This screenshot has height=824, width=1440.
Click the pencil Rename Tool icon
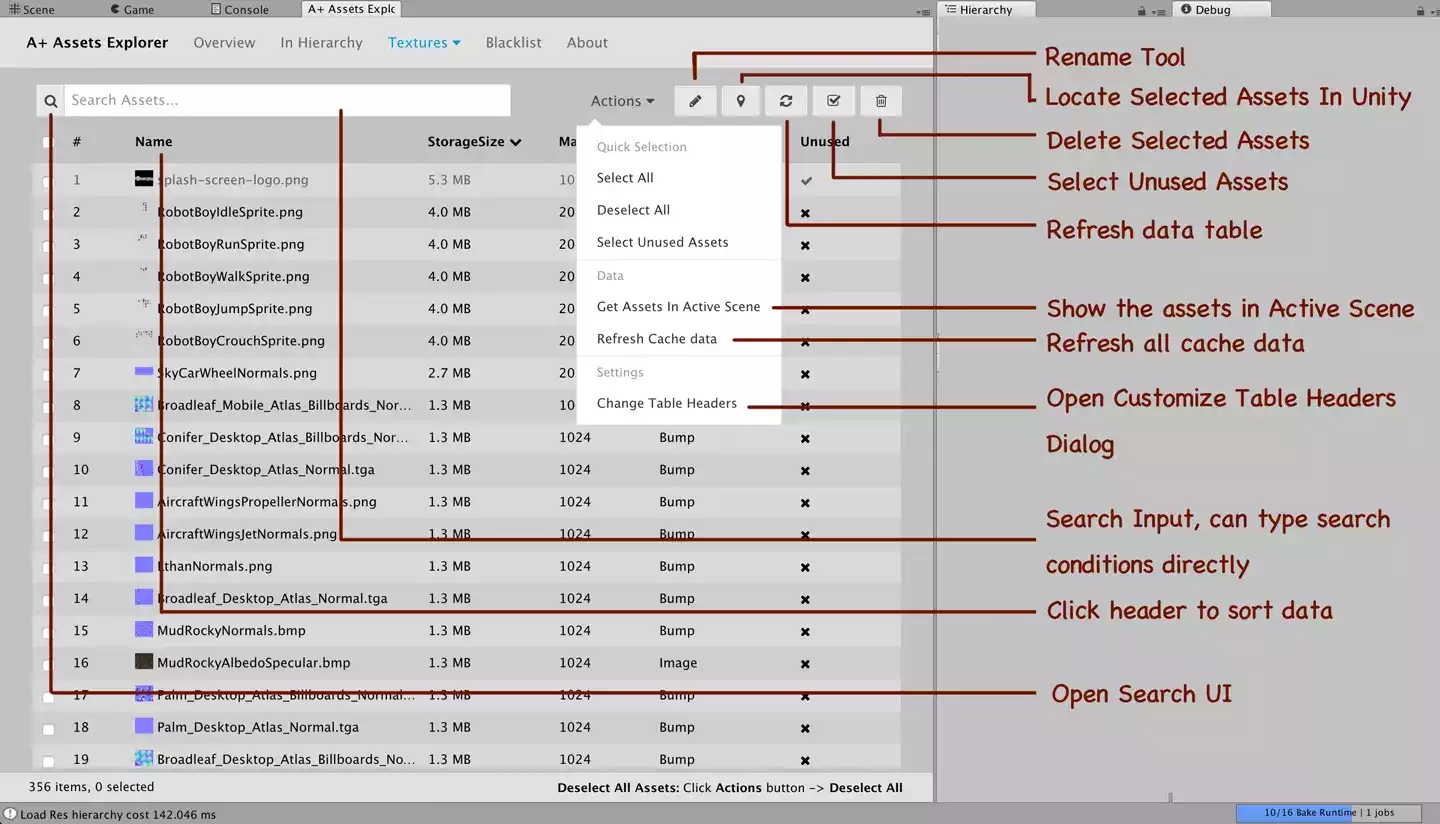point(695,101)
